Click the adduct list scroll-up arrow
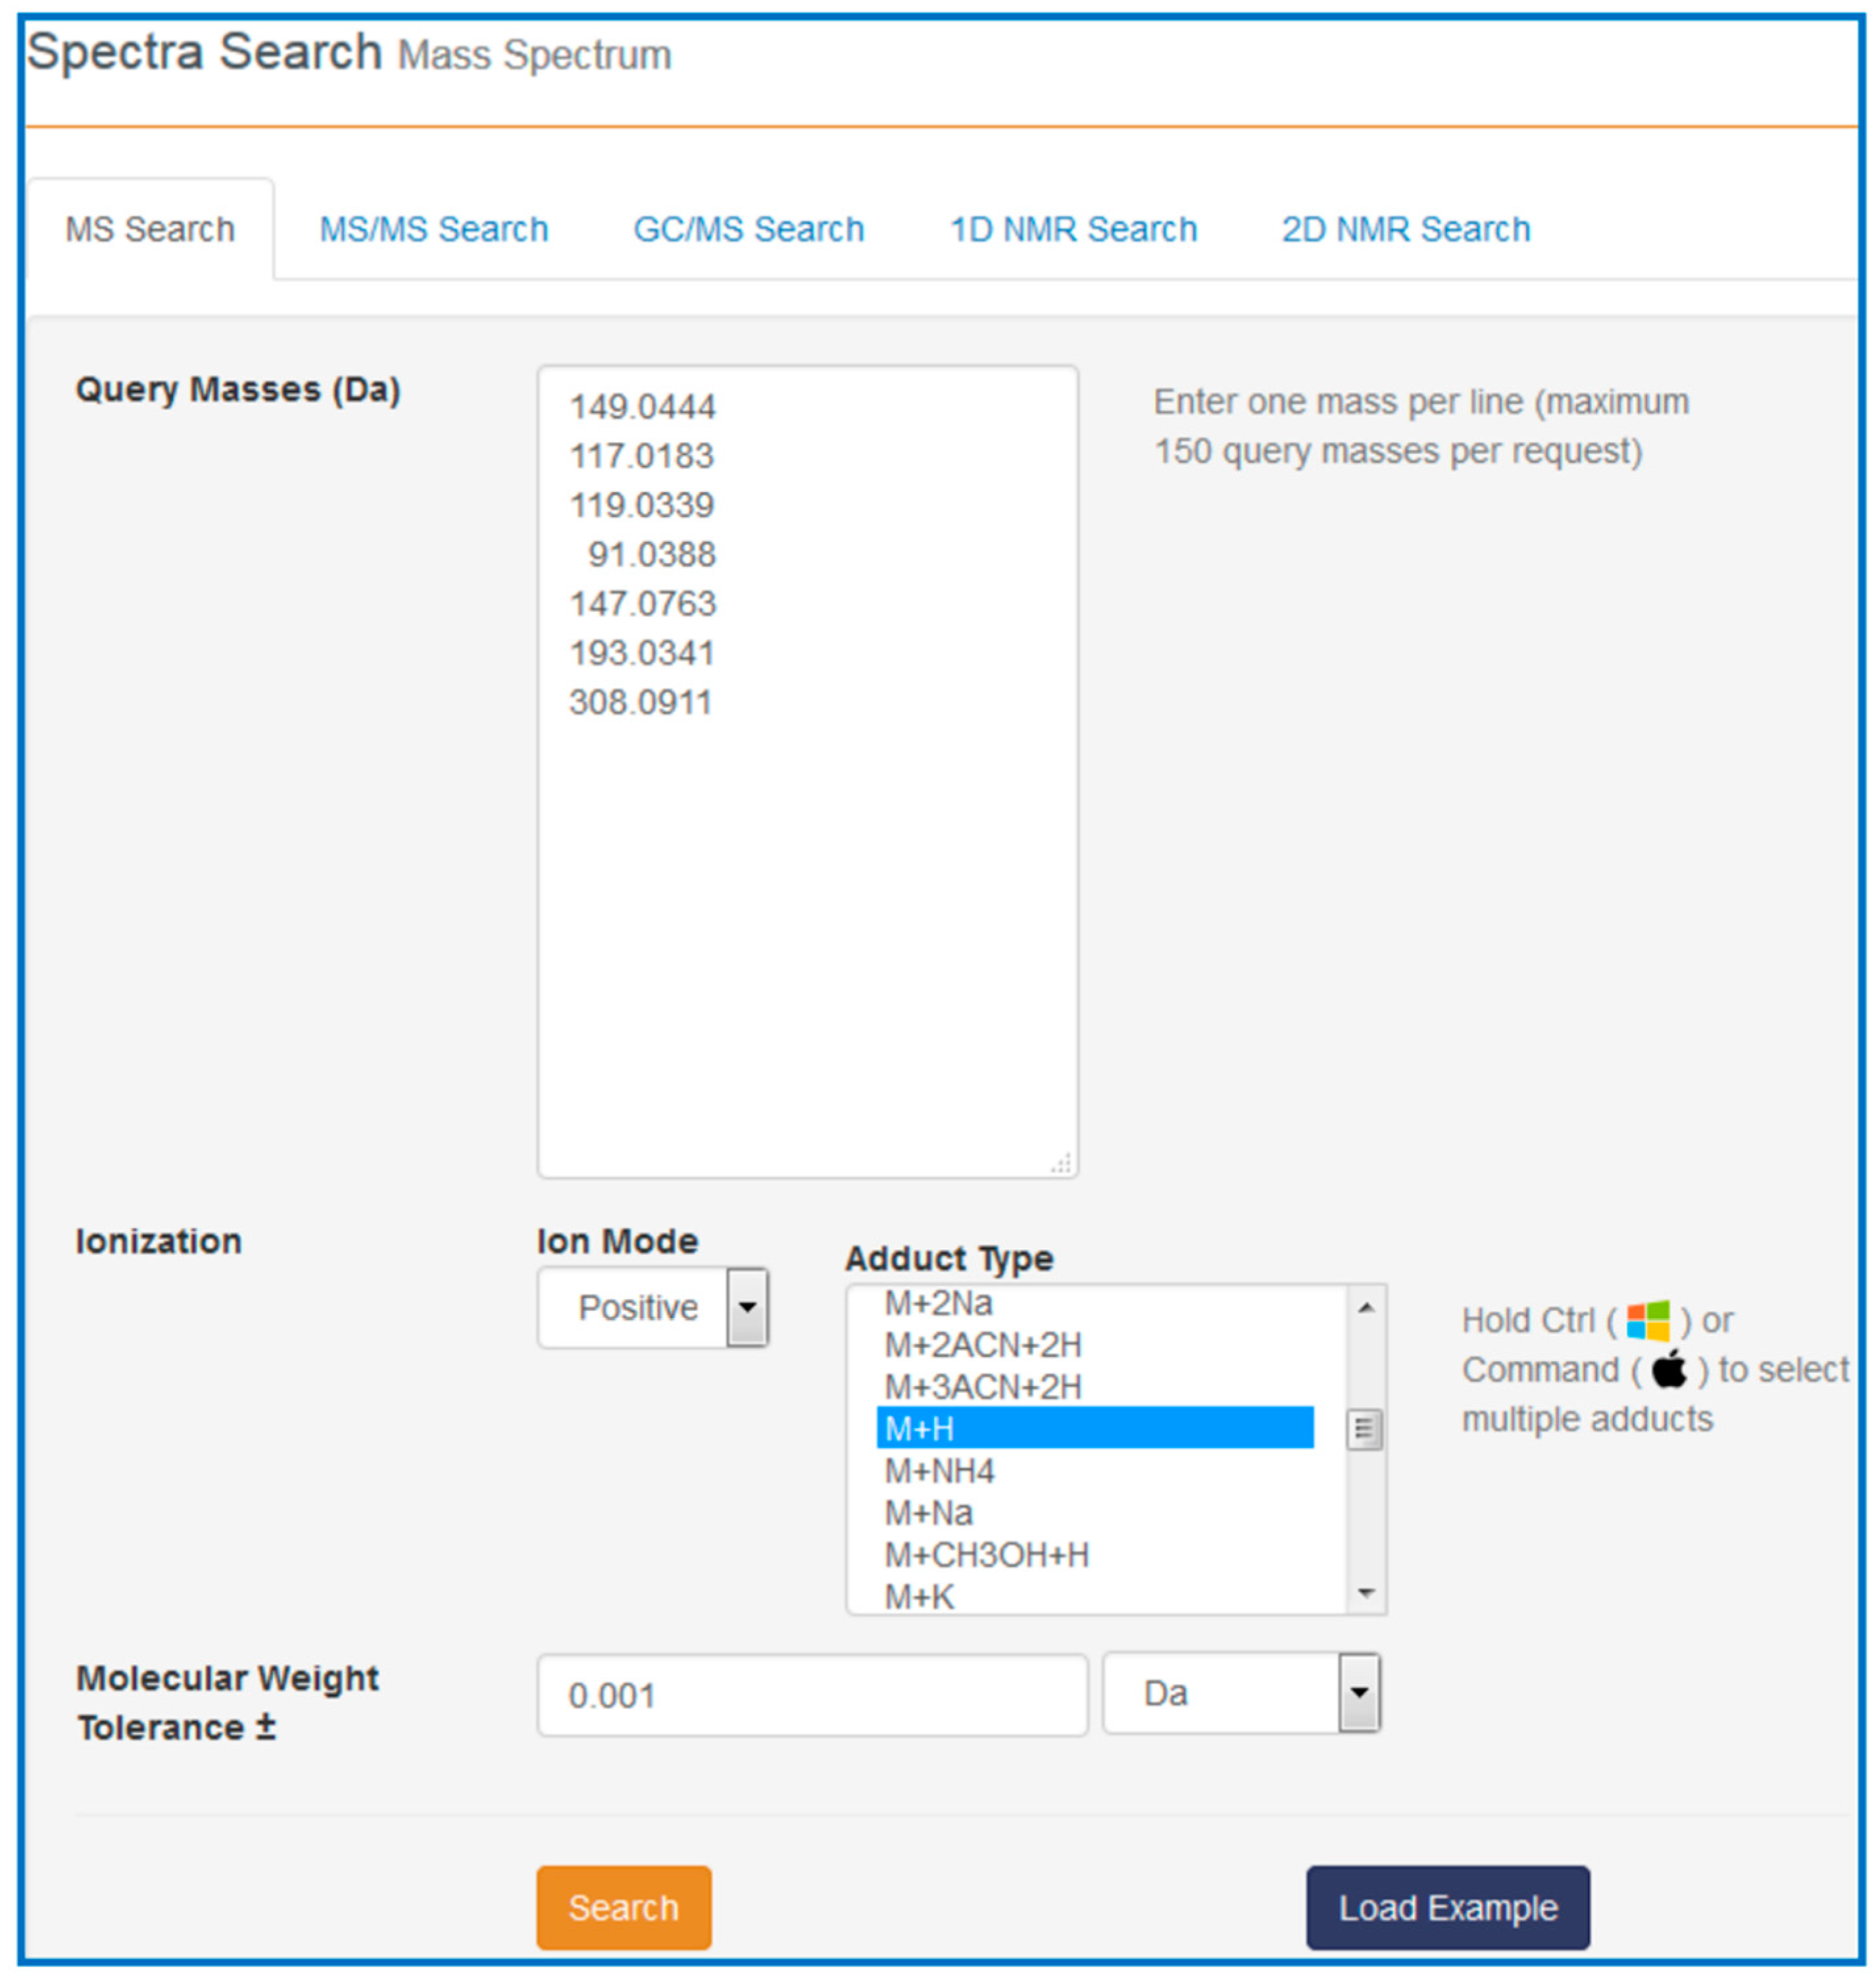This screenshot has width=1876, height=1986. coord(1365,1307)
